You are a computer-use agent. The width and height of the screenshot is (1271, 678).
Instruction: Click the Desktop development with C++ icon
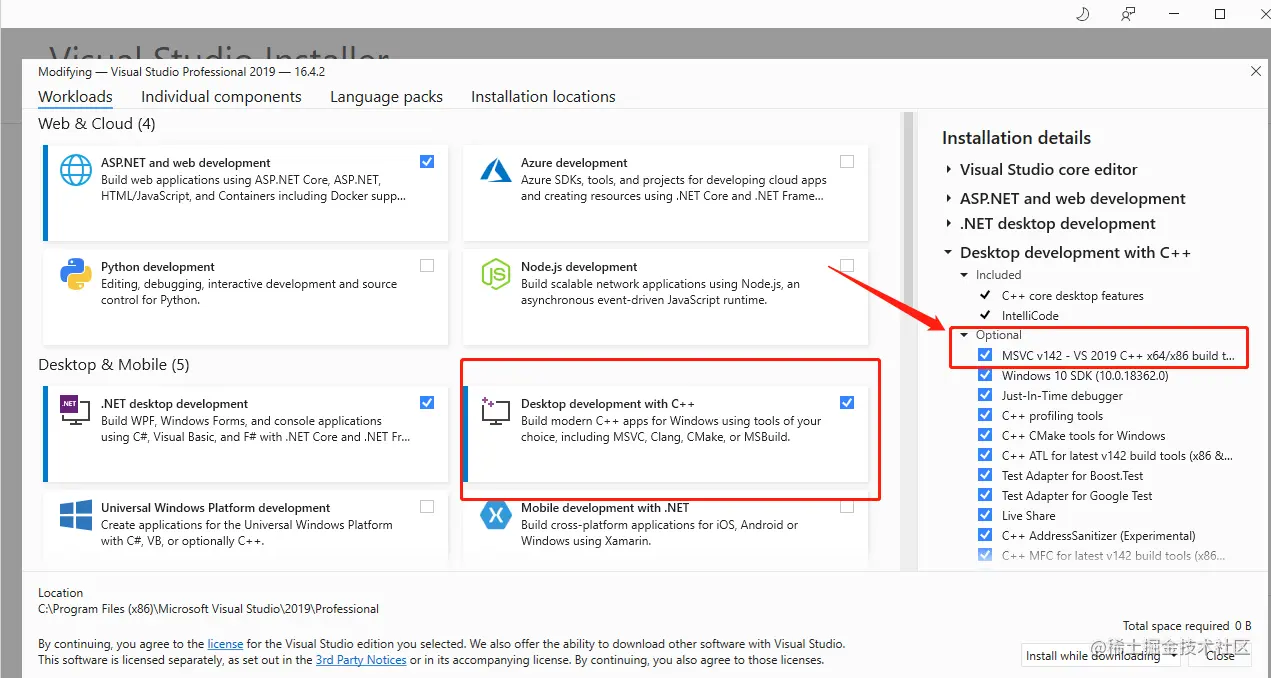point(496,410)
